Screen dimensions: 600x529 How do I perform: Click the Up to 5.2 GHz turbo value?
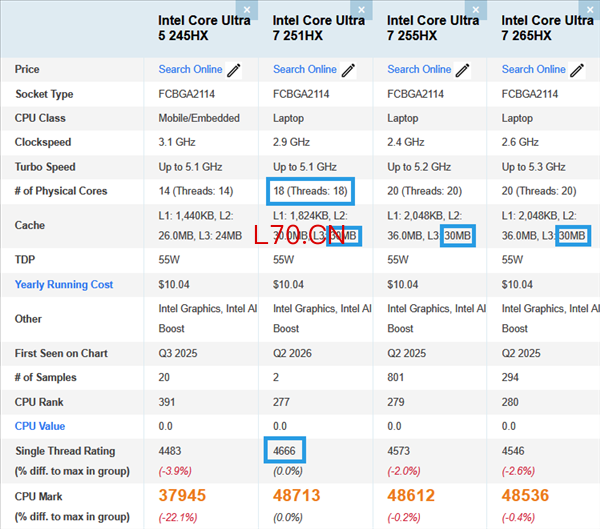[x=419, y=167]
